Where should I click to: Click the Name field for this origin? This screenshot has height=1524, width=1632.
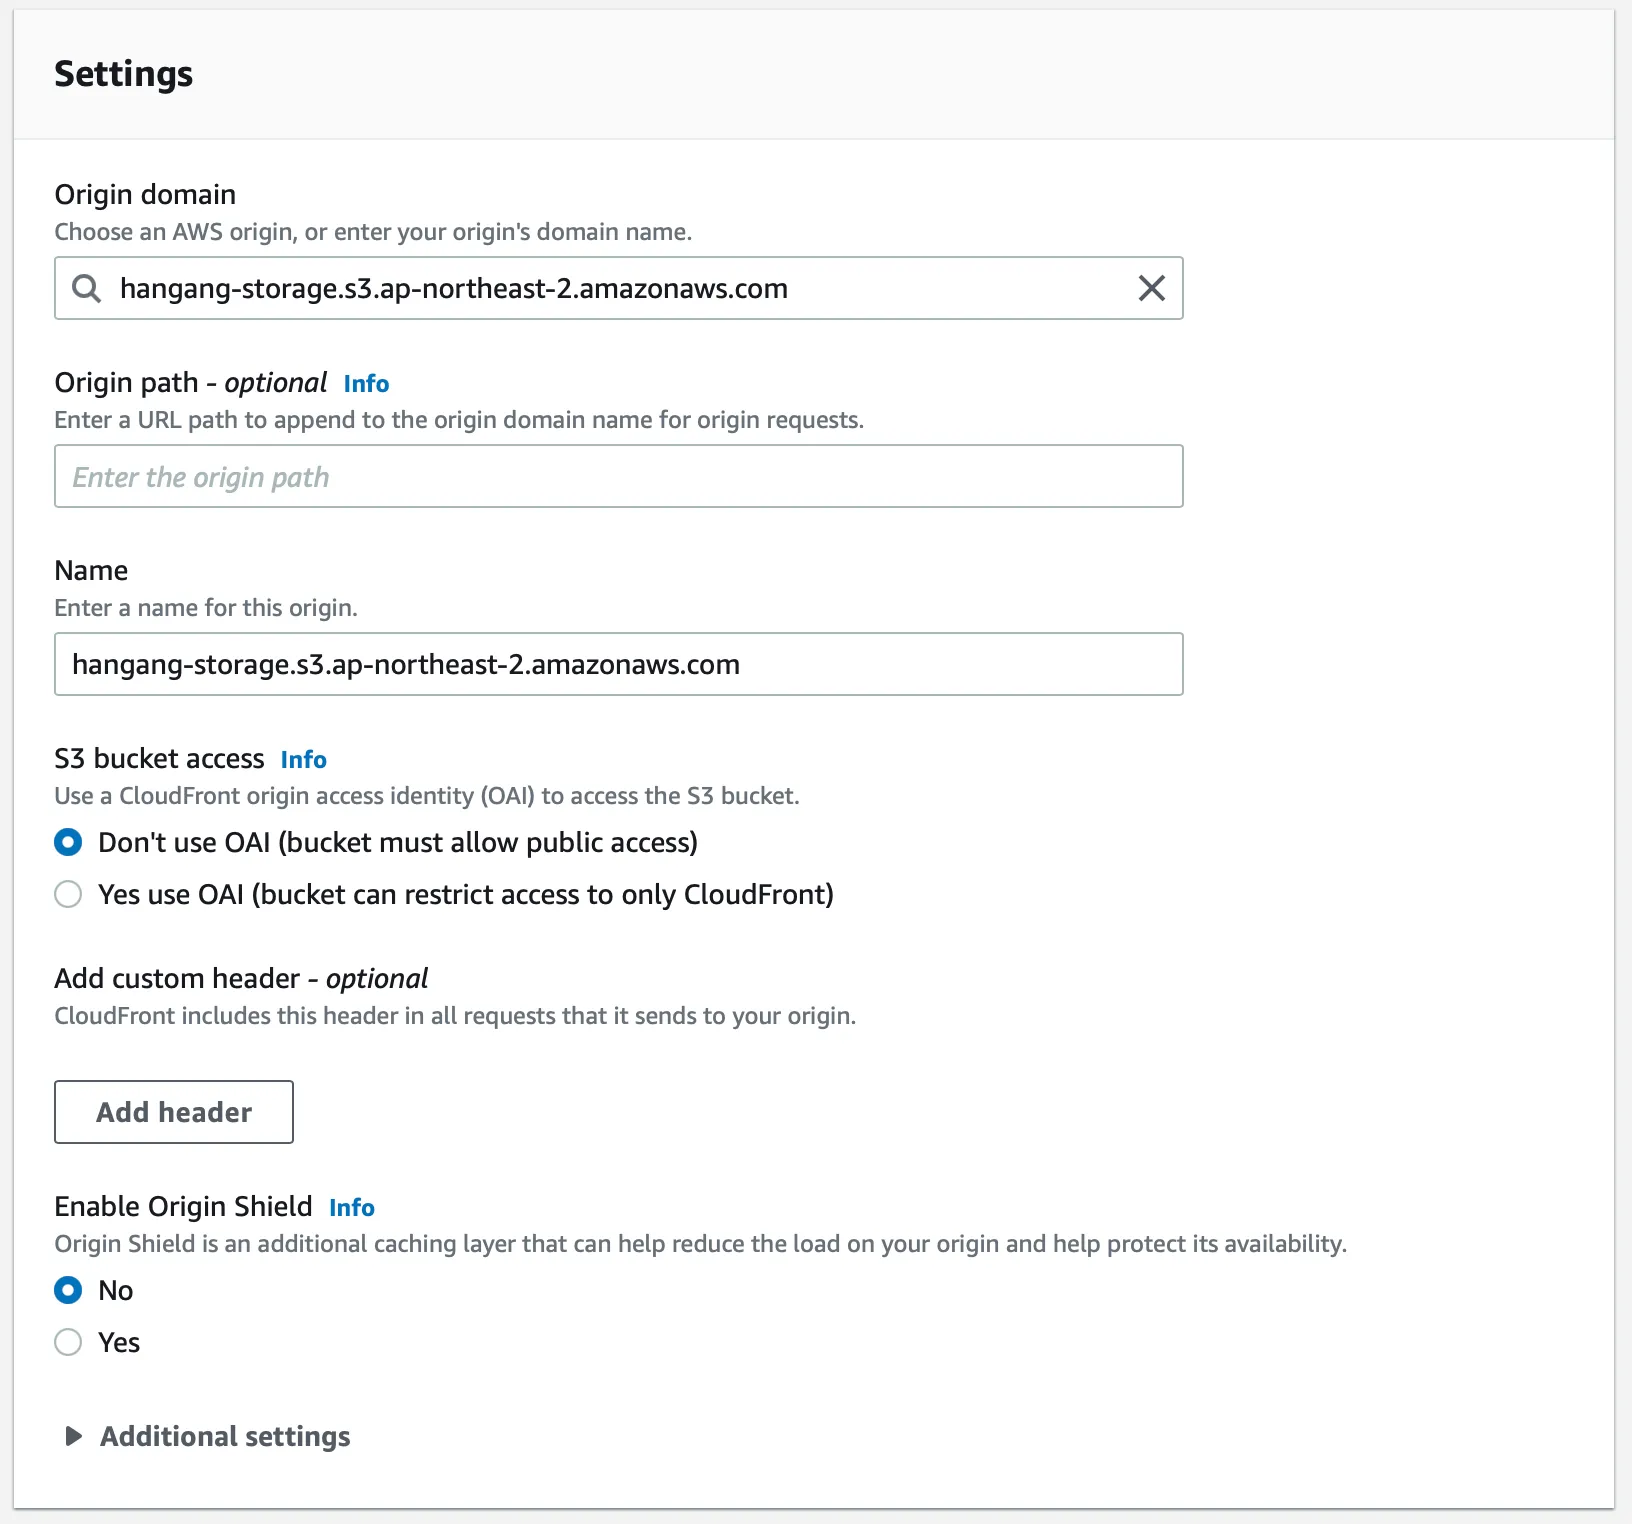(618, 665)
